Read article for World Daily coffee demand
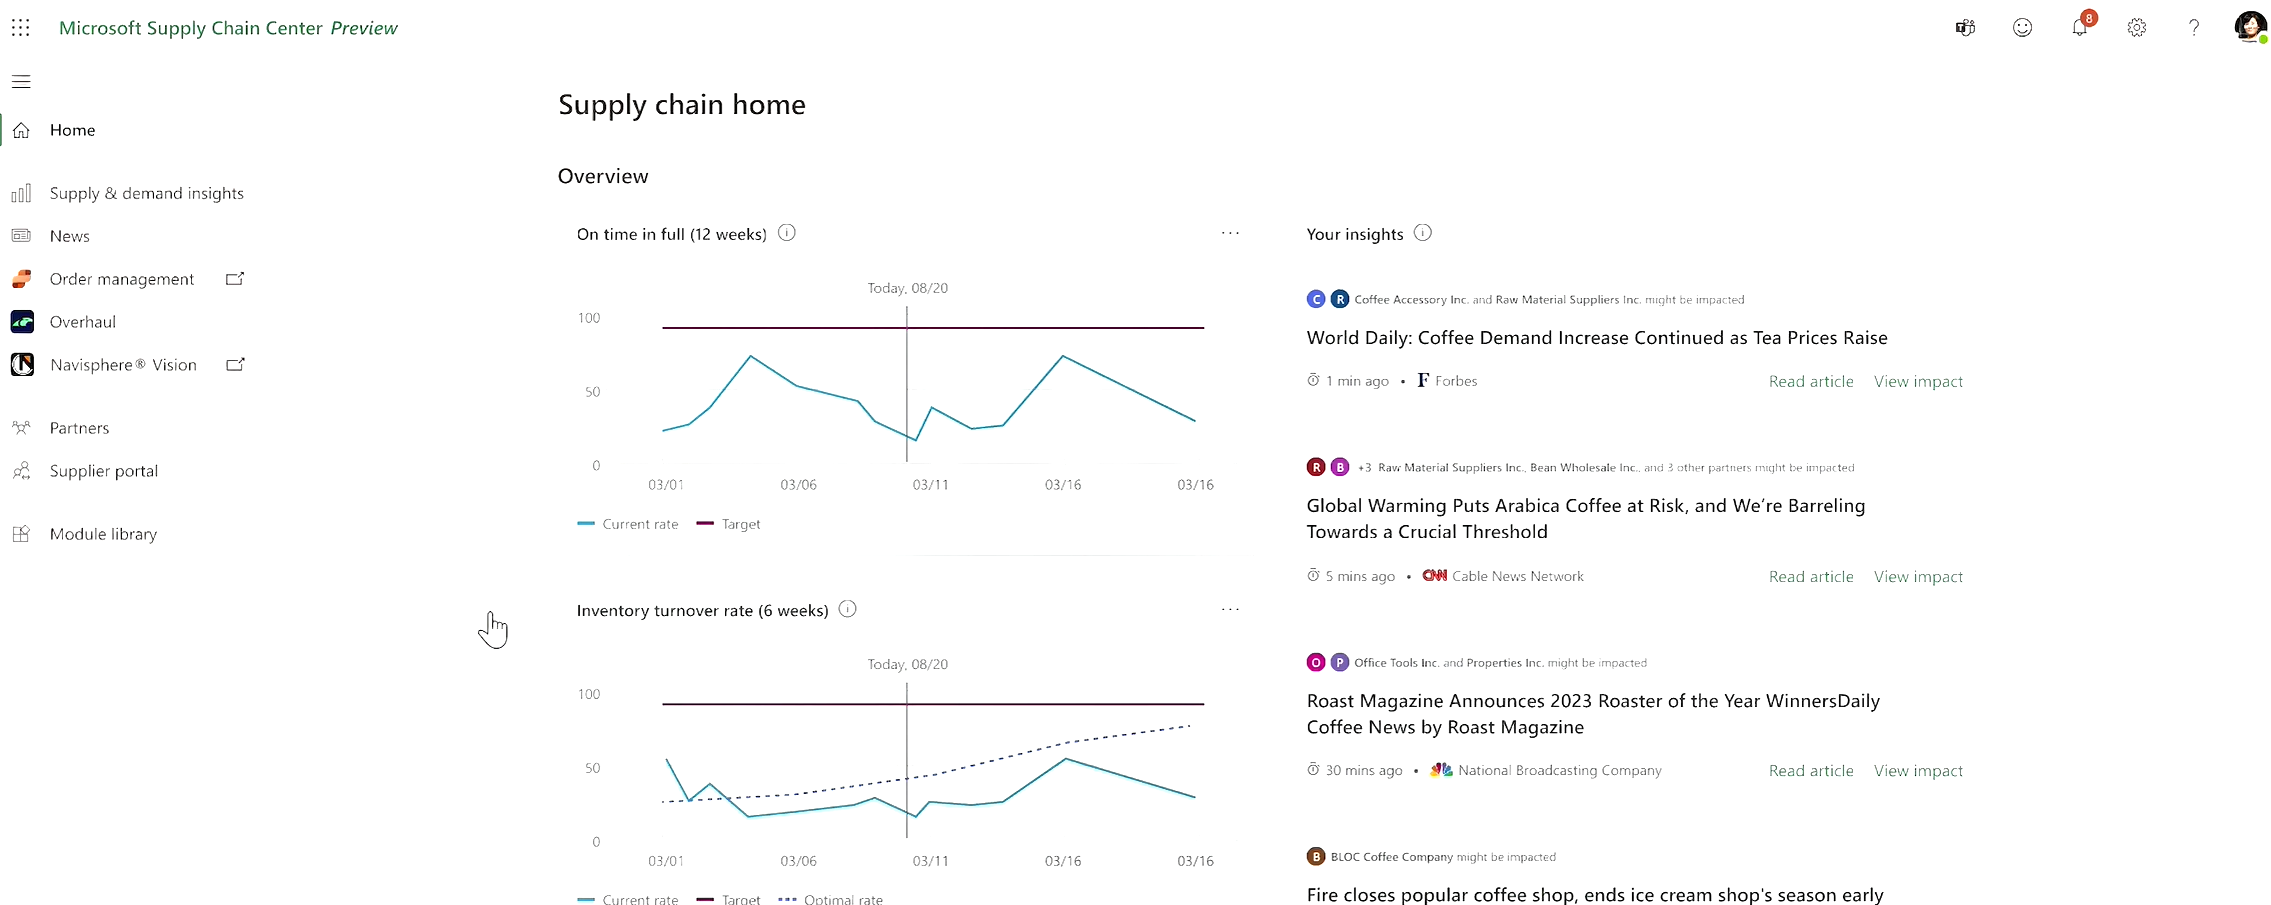2271x905 pixels. pos(1811,382)
